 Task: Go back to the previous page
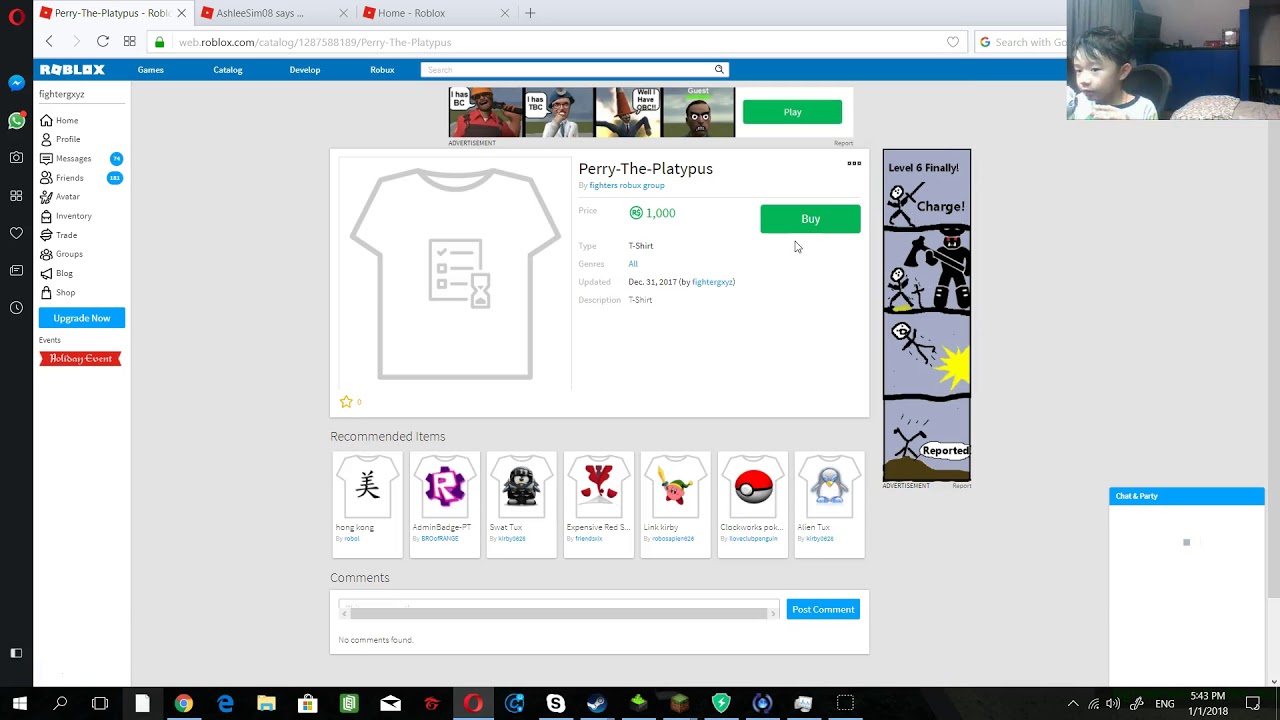point(49,42)
